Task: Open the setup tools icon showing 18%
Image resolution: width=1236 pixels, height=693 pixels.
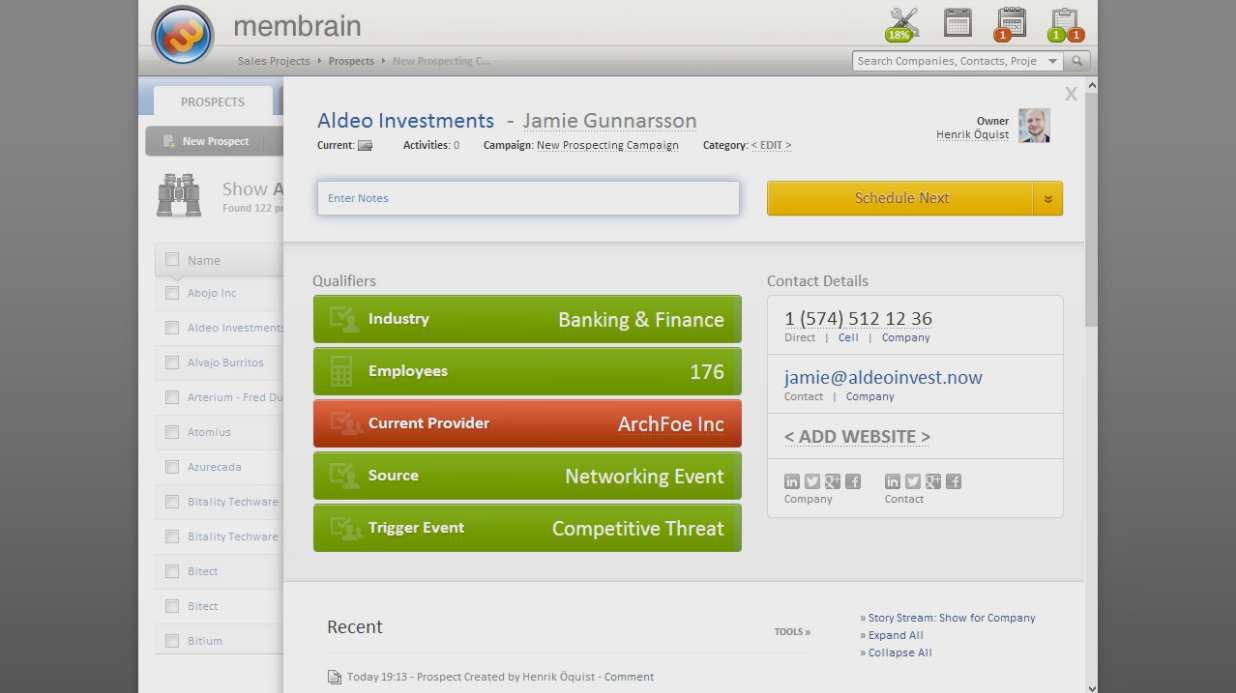Action: (x=902, y=24)
